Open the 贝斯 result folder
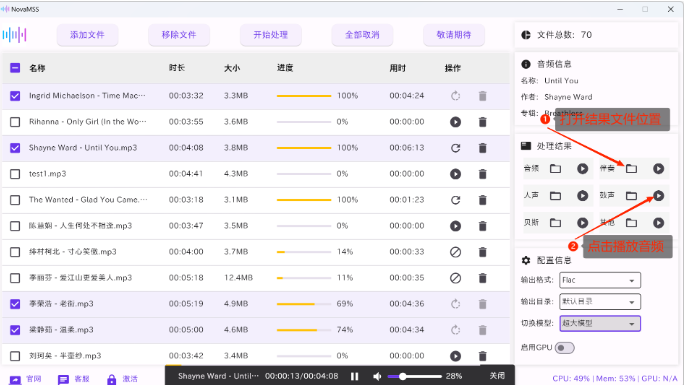The width and height of the screenshot is (685, 385). click(555, 223)
